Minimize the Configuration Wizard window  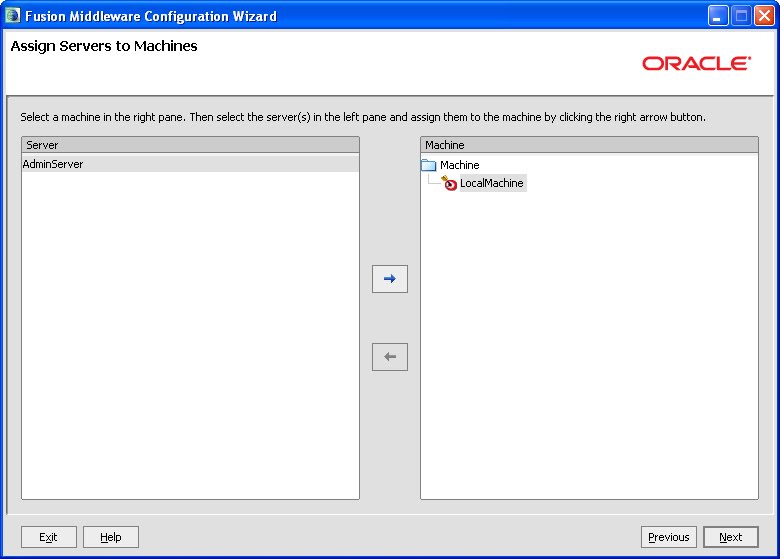pyautogui.click(x=717, y=16)
